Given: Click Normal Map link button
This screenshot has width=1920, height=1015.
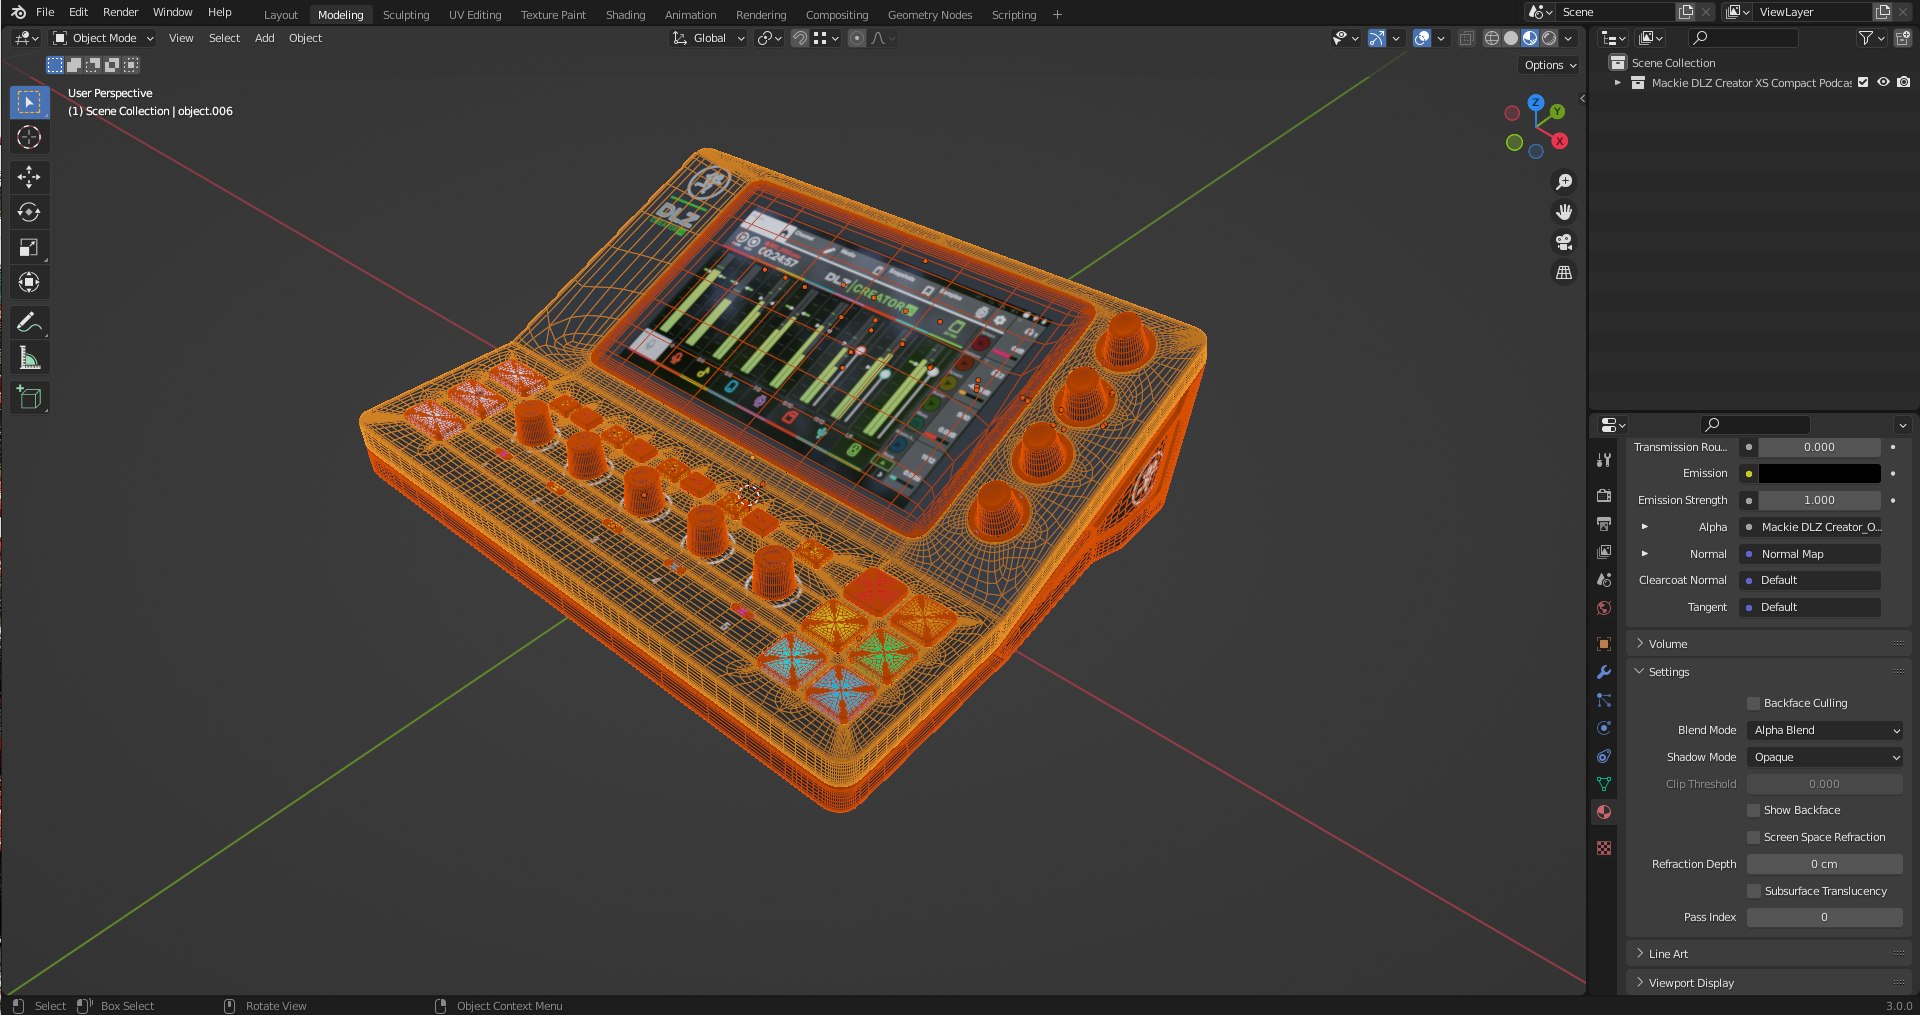Looking at the screenshot, I should 1811,554.
